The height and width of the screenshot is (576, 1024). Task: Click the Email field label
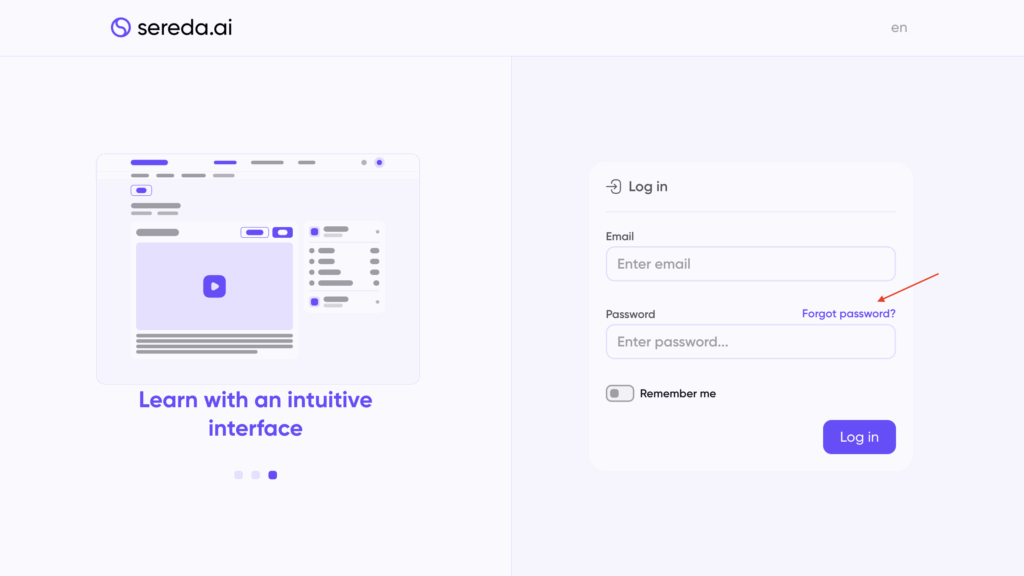[x=620, y=237]
